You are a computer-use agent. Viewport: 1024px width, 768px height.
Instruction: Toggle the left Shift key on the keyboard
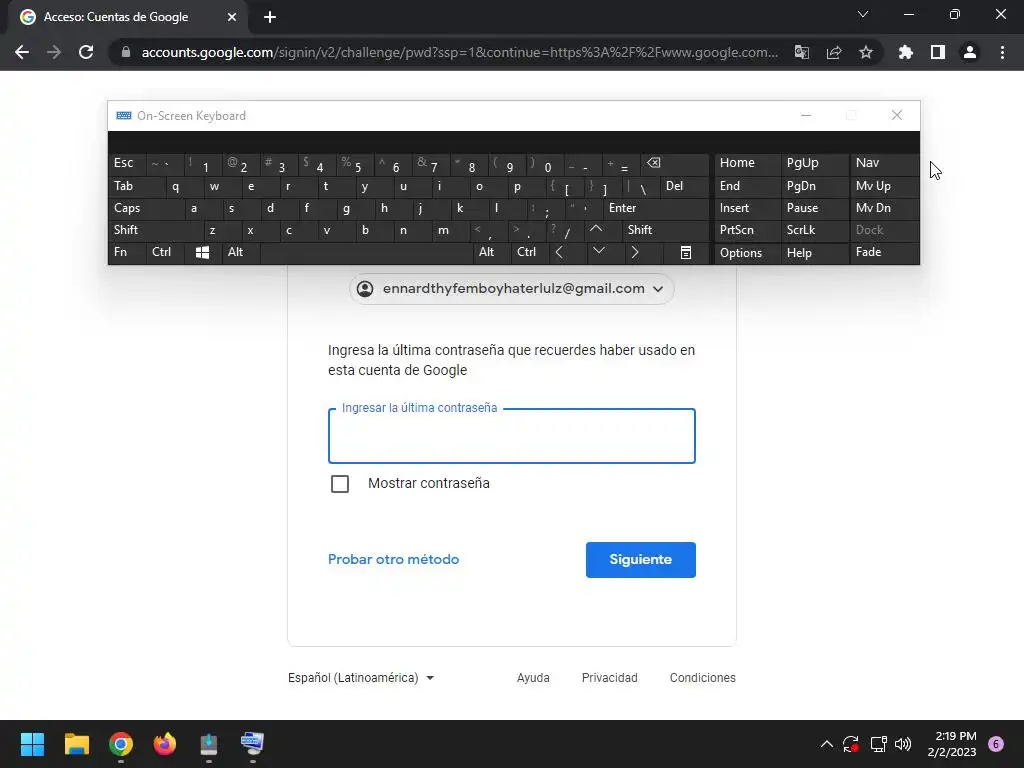(x=155, y=230)
